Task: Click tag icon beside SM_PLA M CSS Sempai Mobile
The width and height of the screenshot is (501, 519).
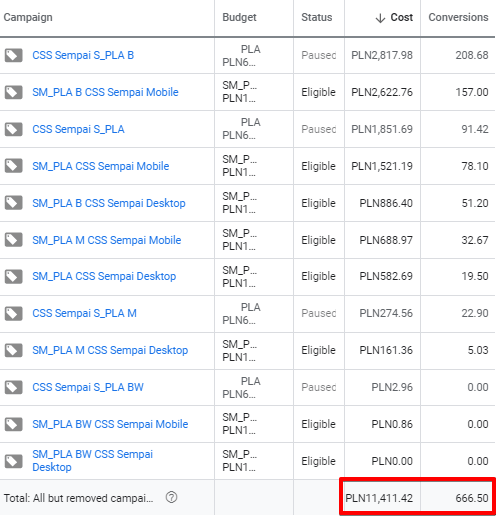Action: pos(14,240)
